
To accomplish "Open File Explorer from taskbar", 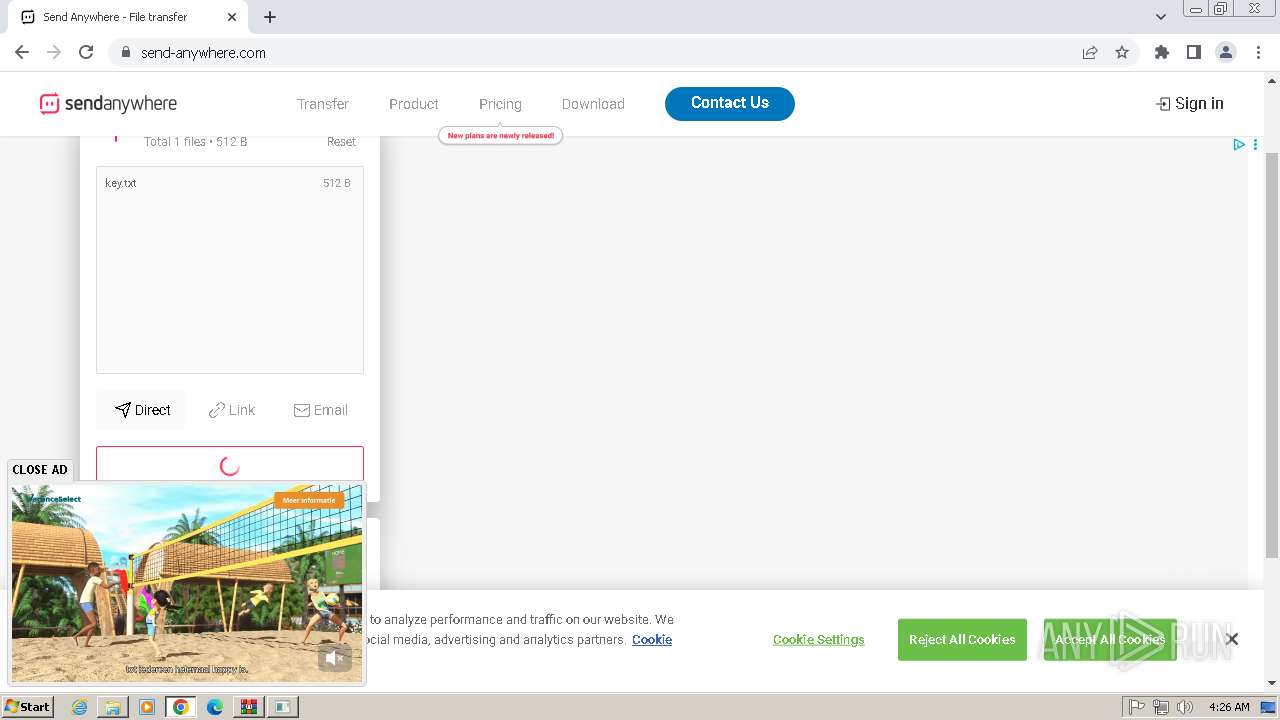I will tap(113, 707).
